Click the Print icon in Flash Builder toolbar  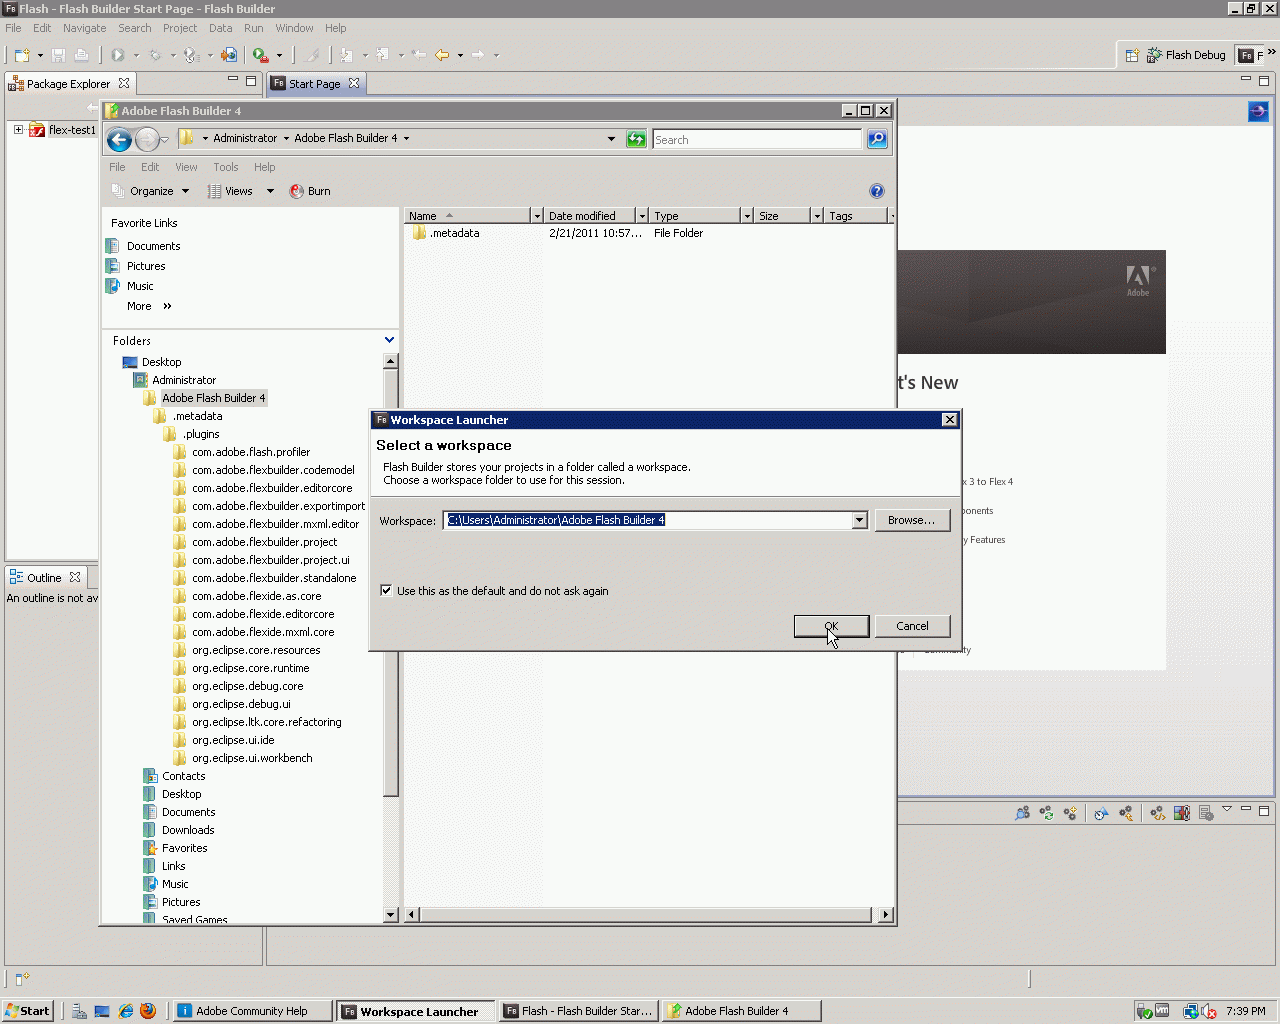(82, 55)
